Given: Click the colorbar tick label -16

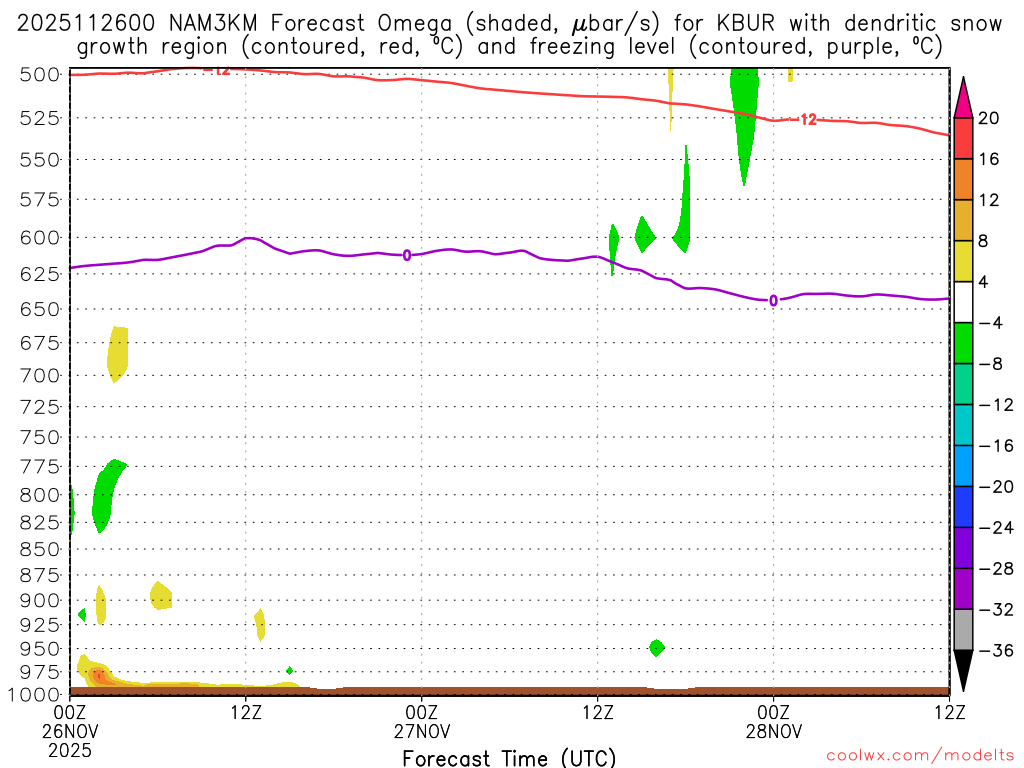Looking at the screenshot, I should [996, 445].
